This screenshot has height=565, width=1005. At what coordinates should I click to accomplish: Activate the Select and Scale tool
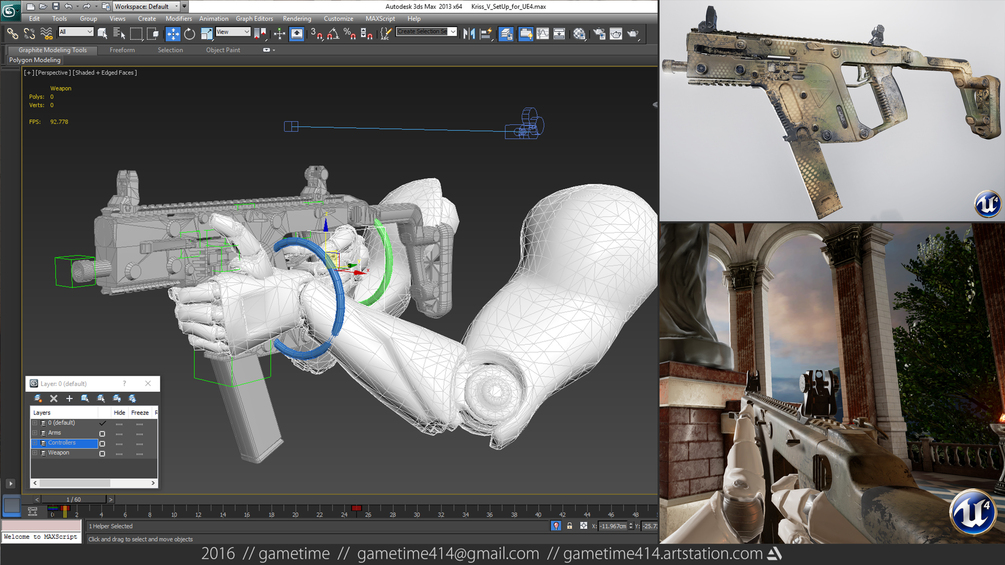point(206,33)
